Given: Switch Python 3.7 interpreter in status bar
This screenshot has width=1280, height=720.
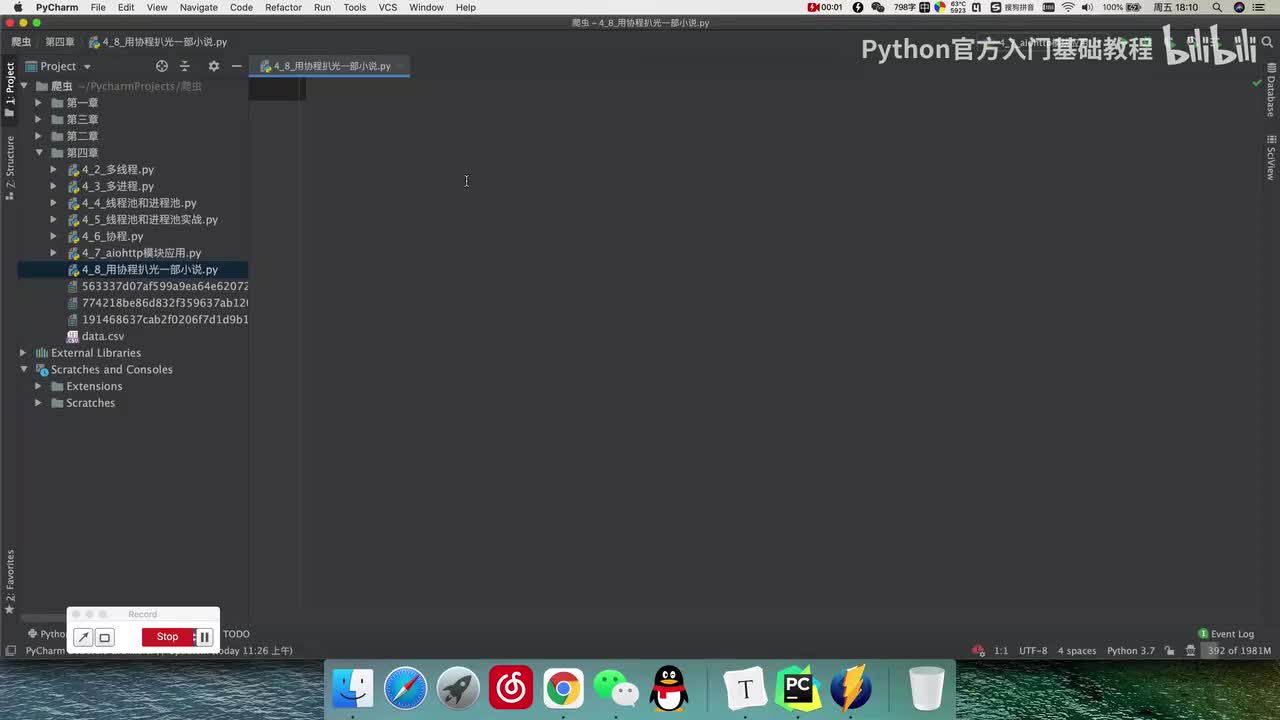Looking at the screenshot, I should tap(1130, 651).
